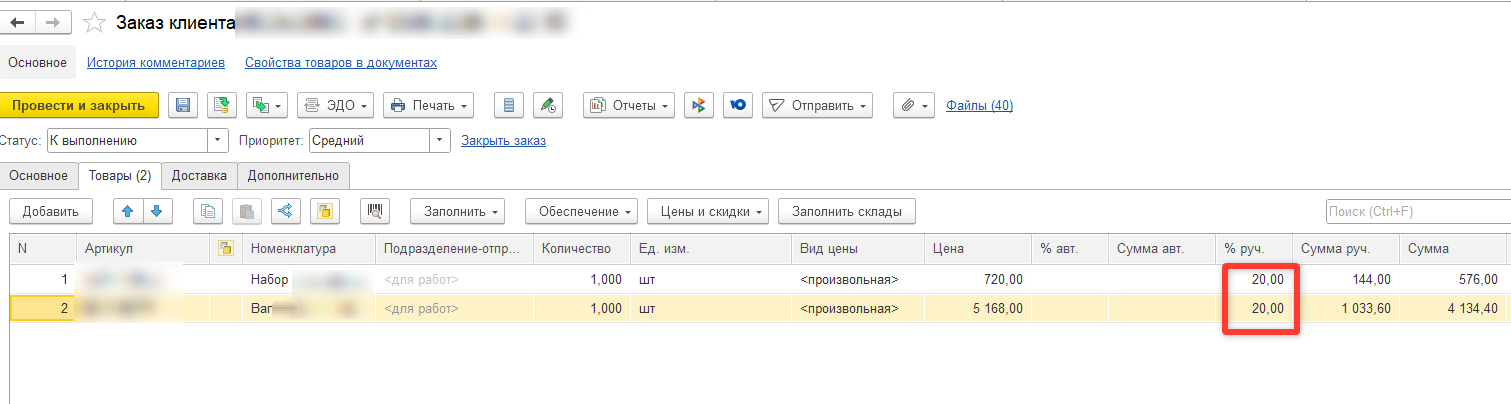Expand the Приоритет dropdown arrow
The image size is (1511, 404).
(x=440, y=141)
